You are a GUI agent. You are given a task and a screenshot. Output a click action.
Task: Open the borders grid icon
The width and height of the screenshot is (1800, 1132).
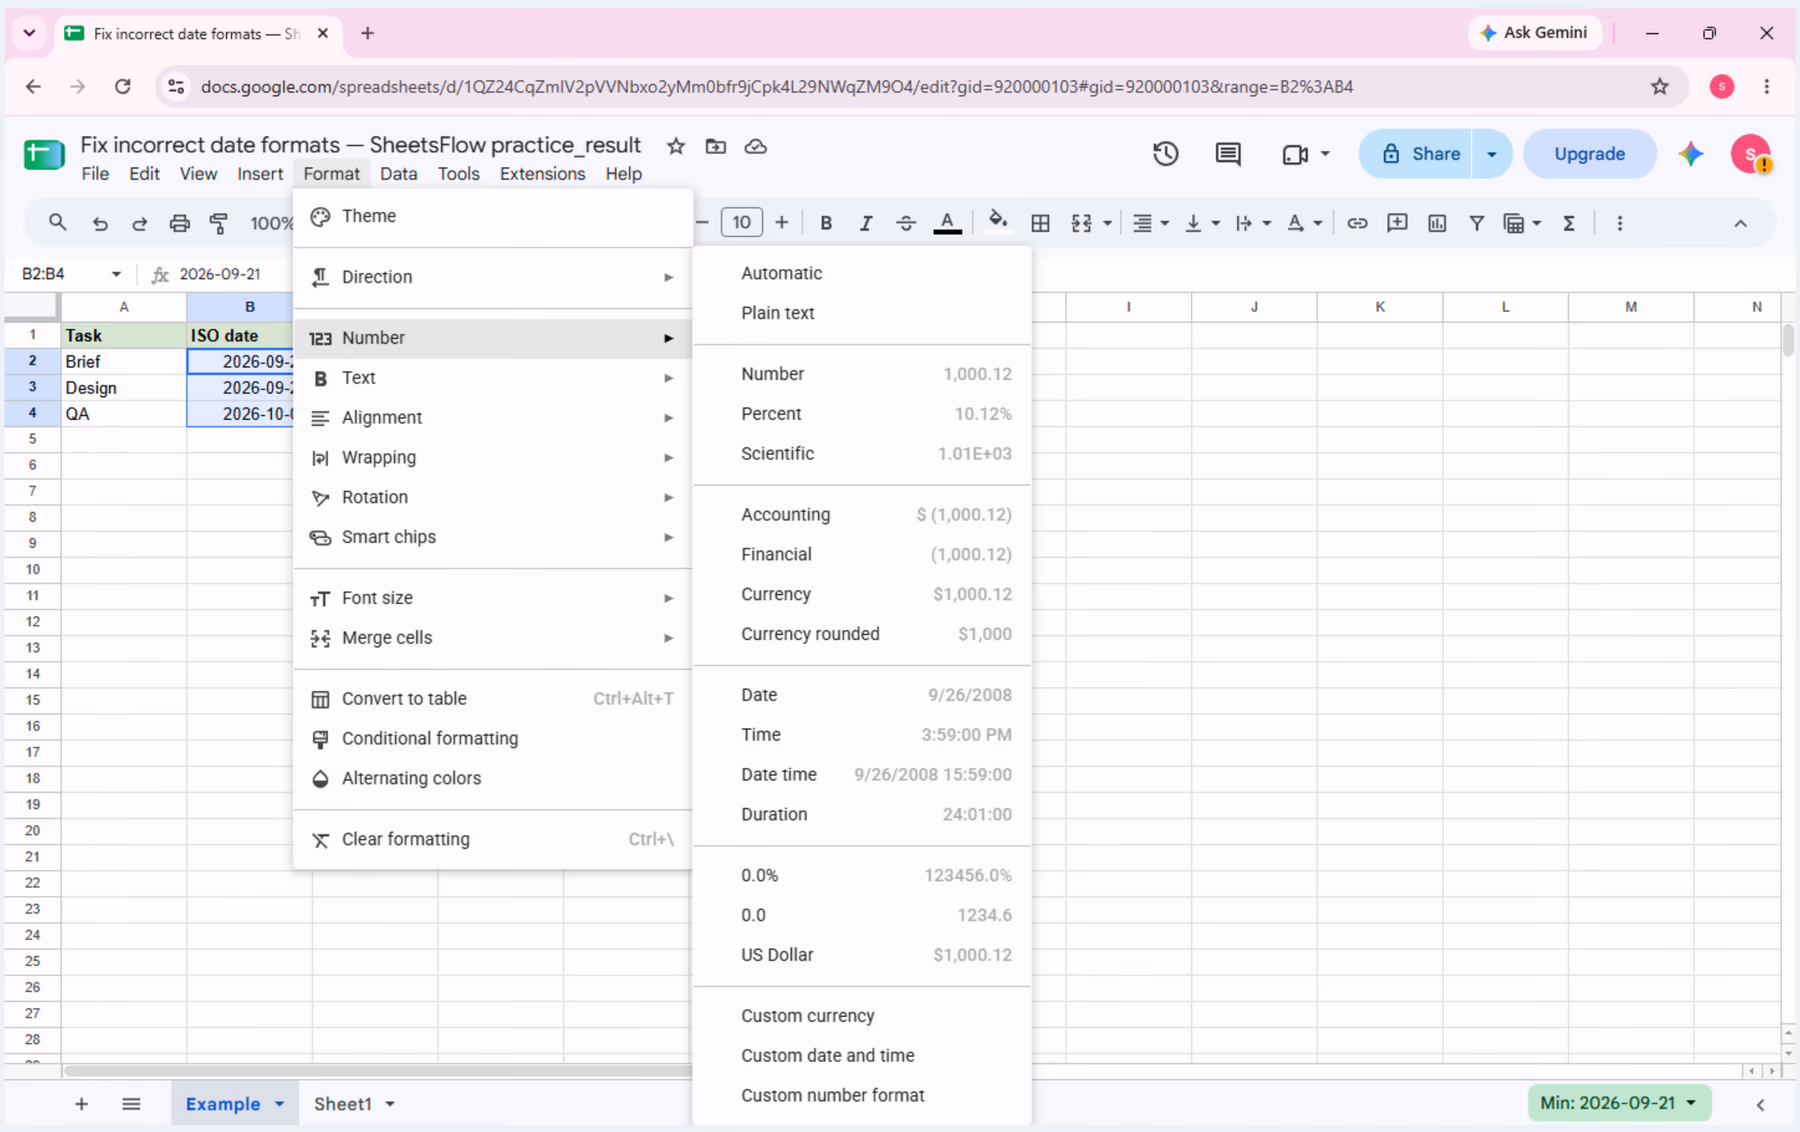coord(1040,223)
